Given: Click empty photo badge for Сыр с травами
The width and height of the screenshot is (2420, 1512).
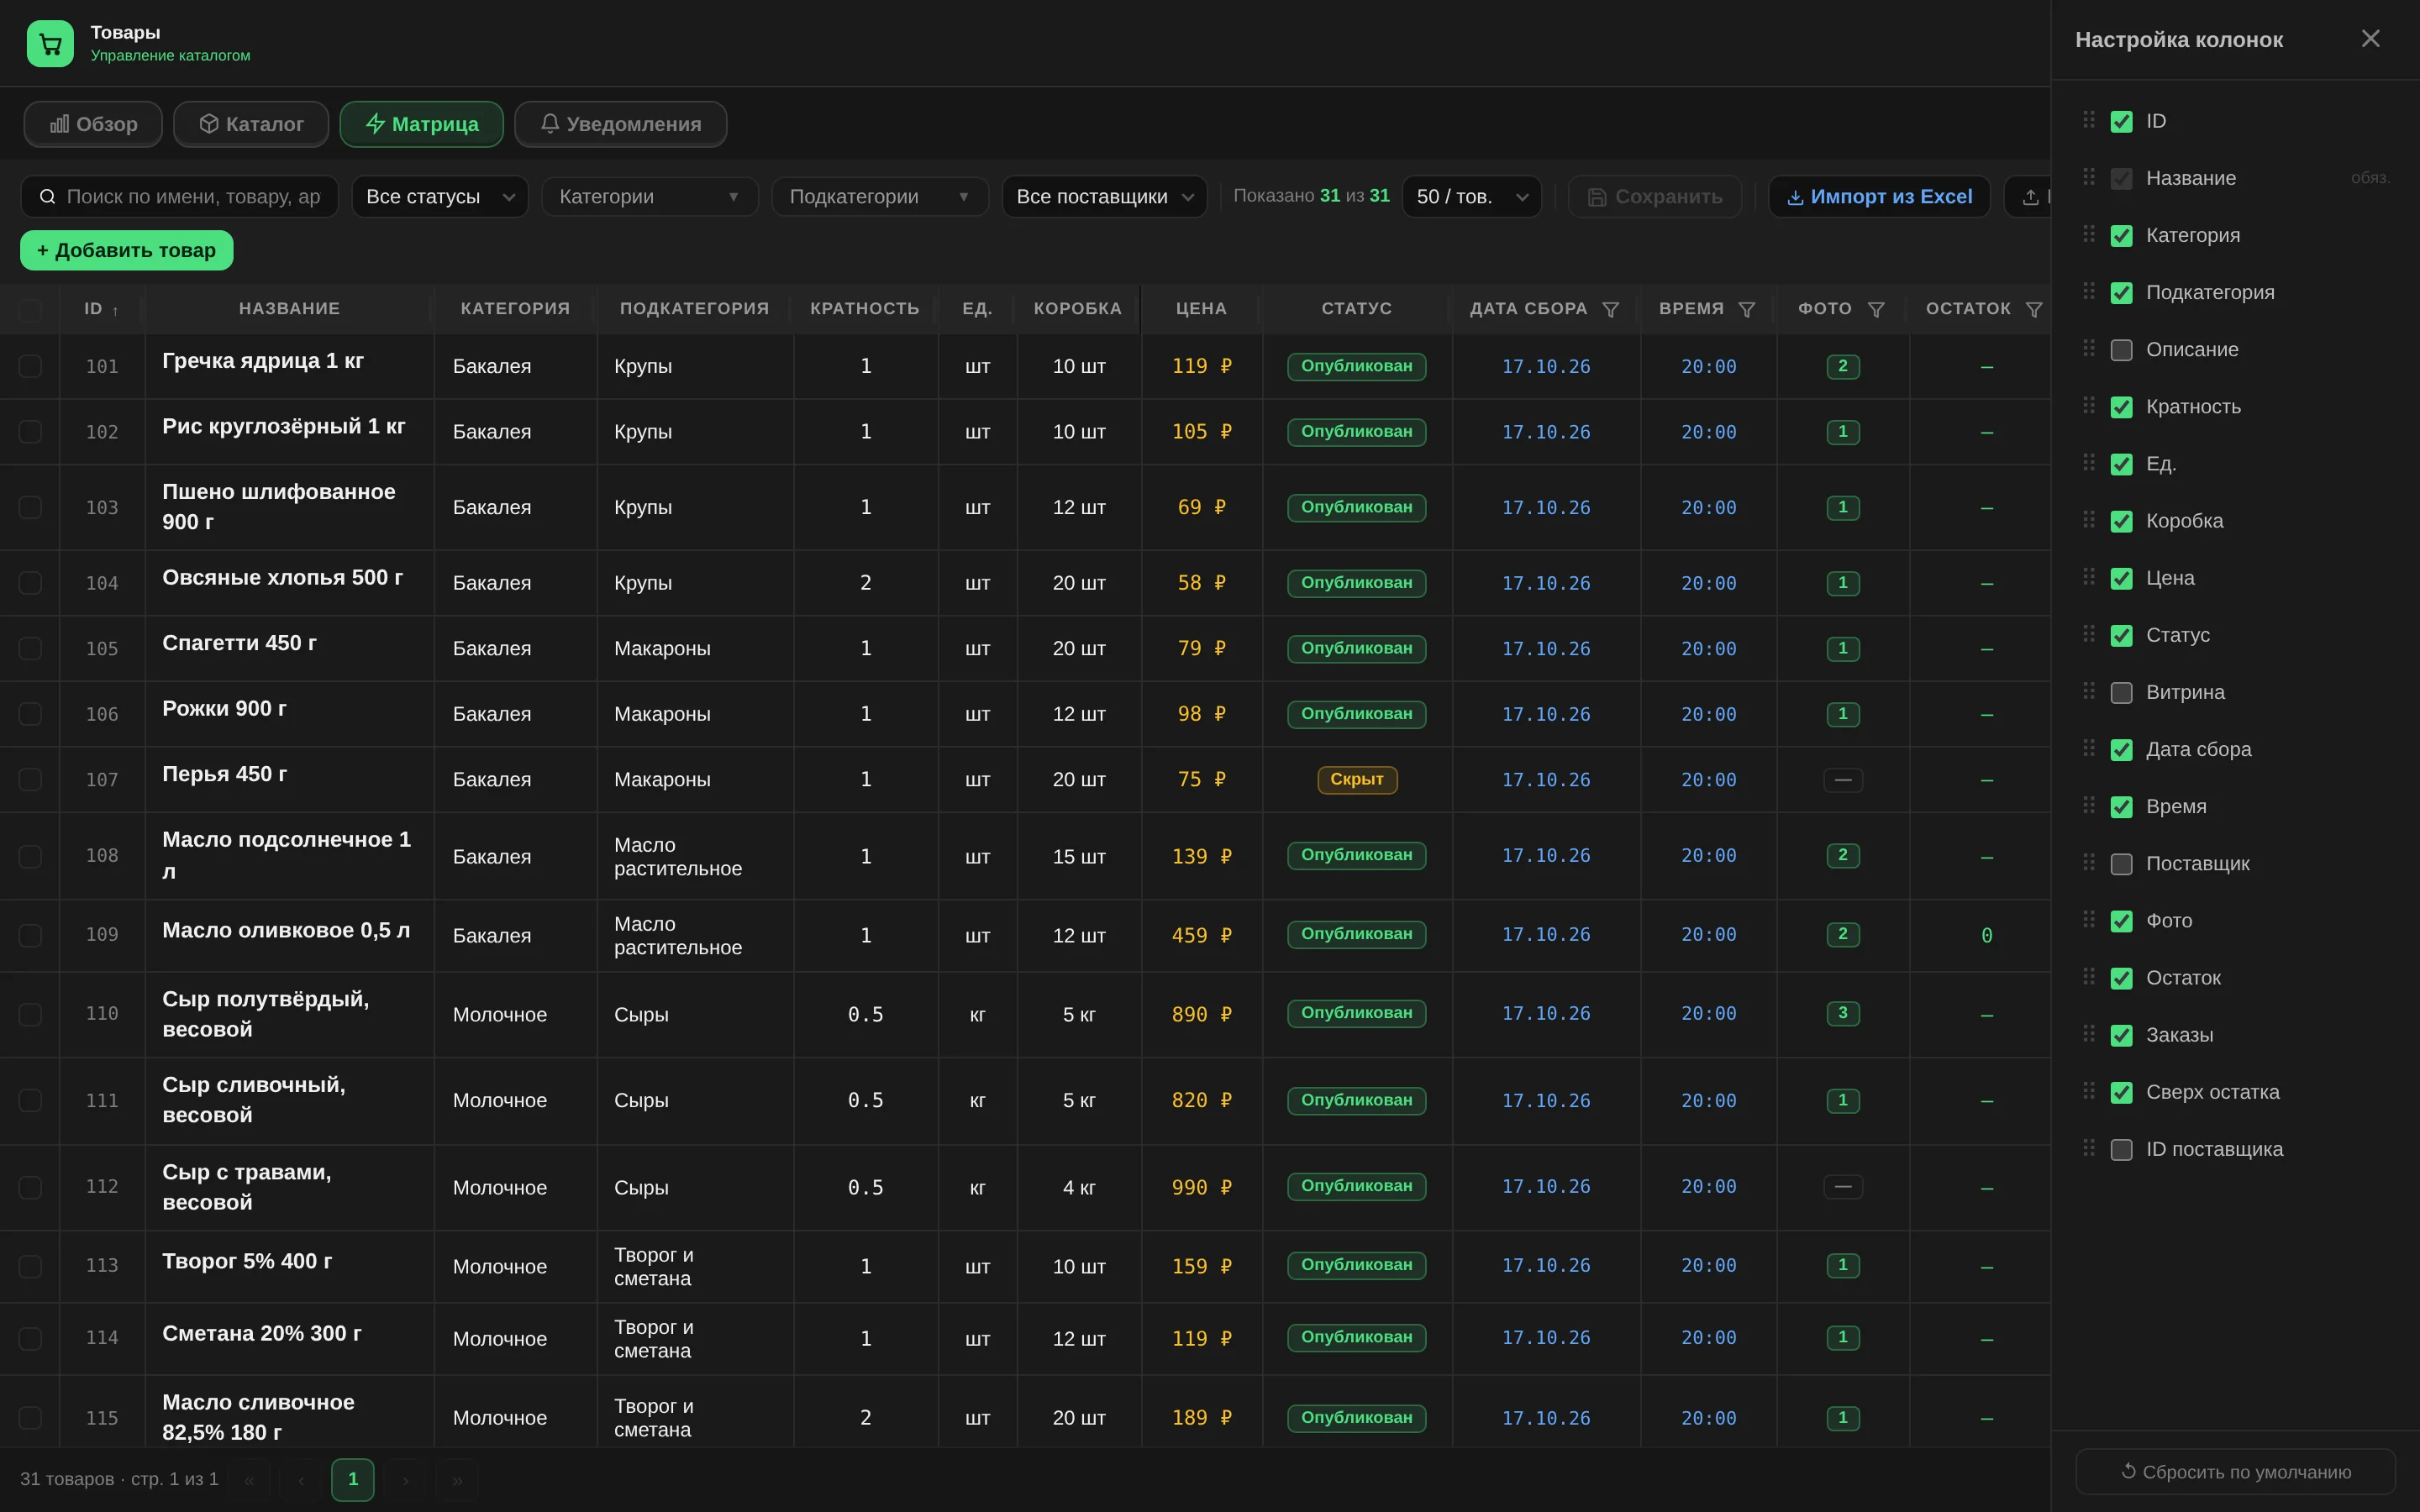Looking at the screenshot, I should (x=1842, y=1186).
